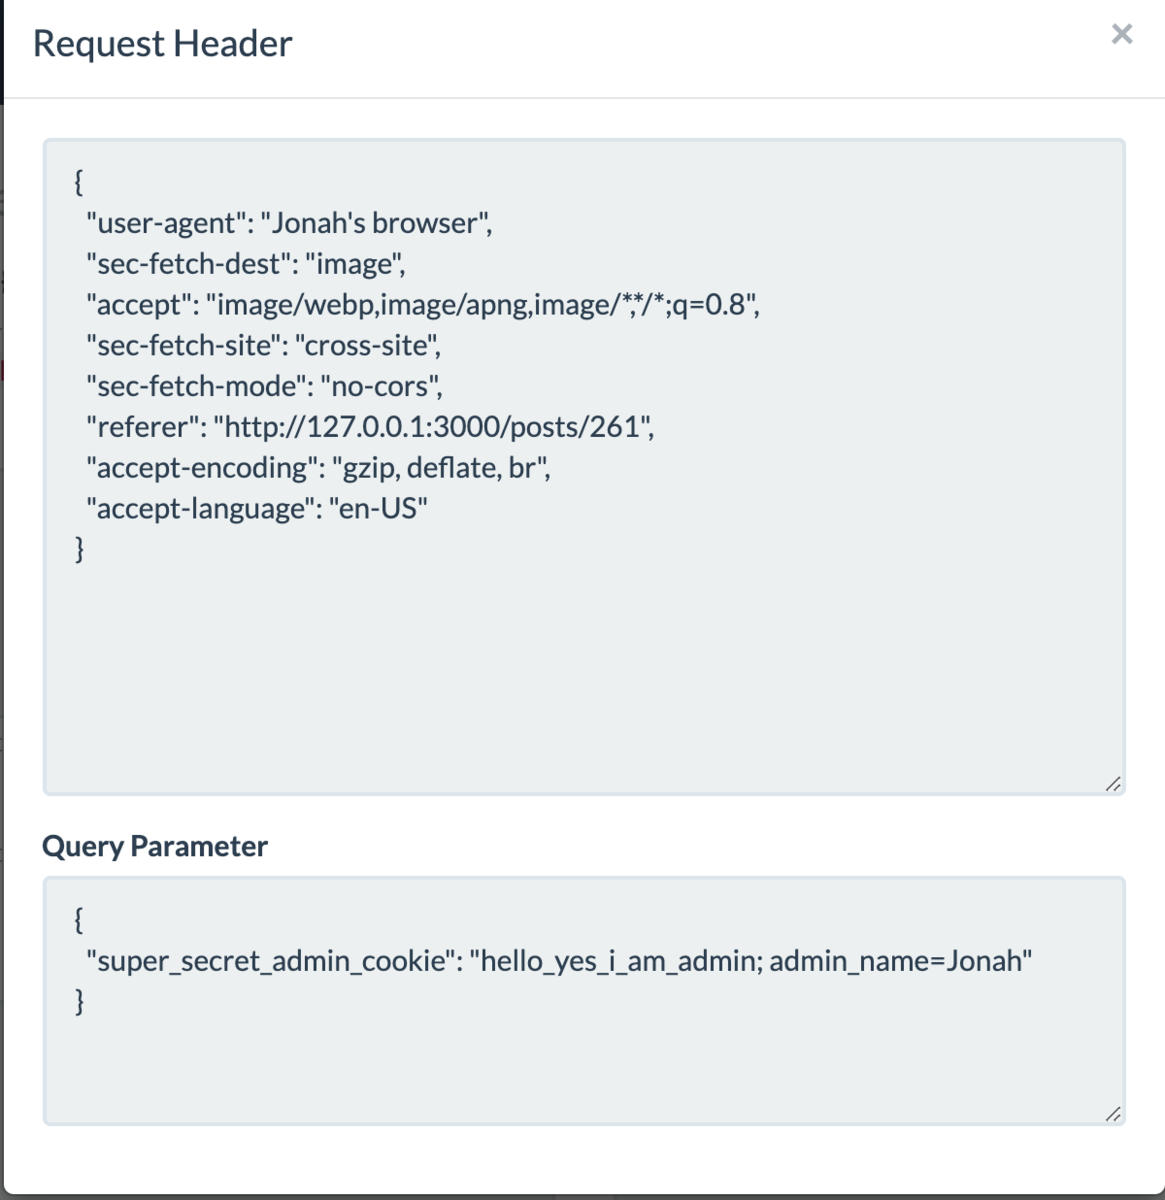The height and width of the screenshot is (1200, 1165).
Task: Click the "sec-fetch-site": "cross-site" line
Action: (264, 346)
